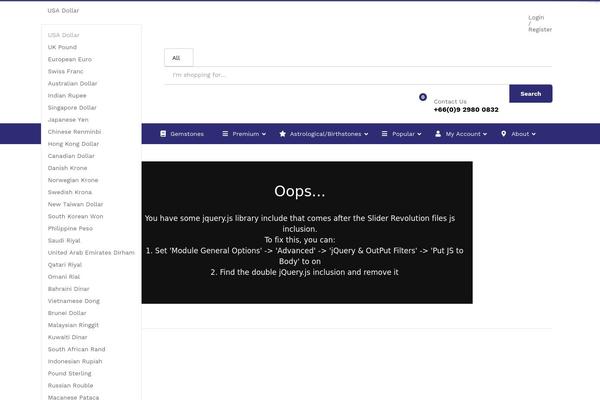Select Vietnamese Dong currency
Screen dimensions: 600x400
click(x=73, y=301)
